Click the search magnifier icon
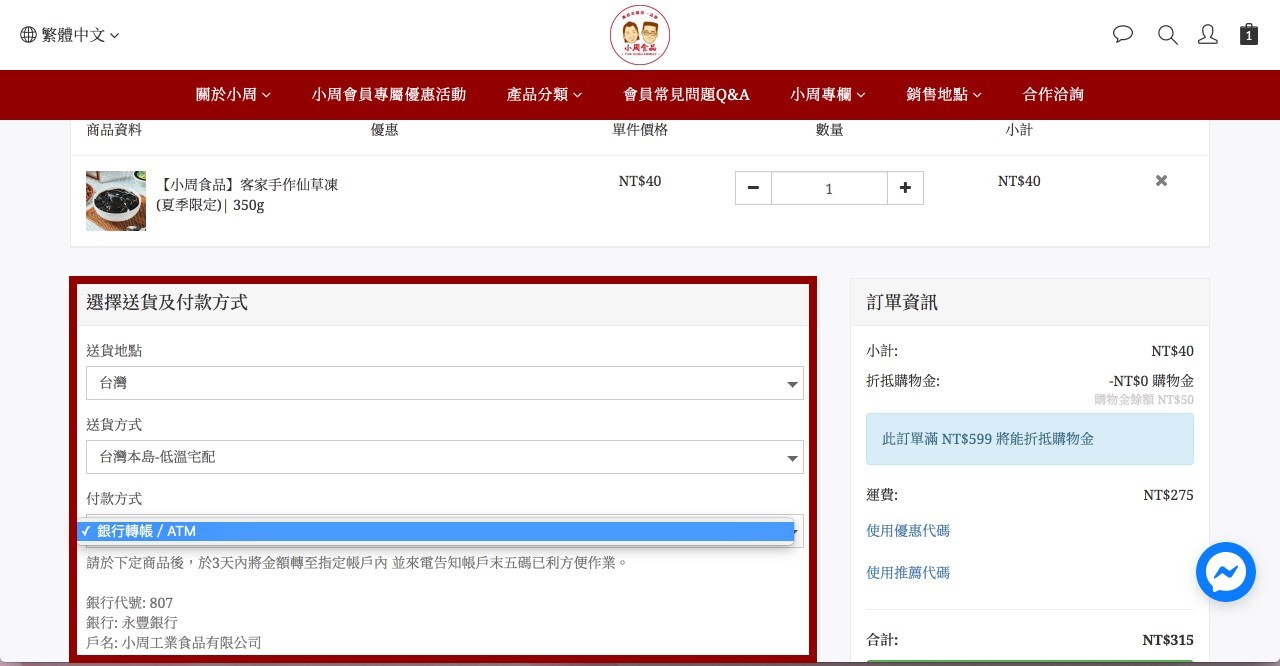 point(1167,35)
